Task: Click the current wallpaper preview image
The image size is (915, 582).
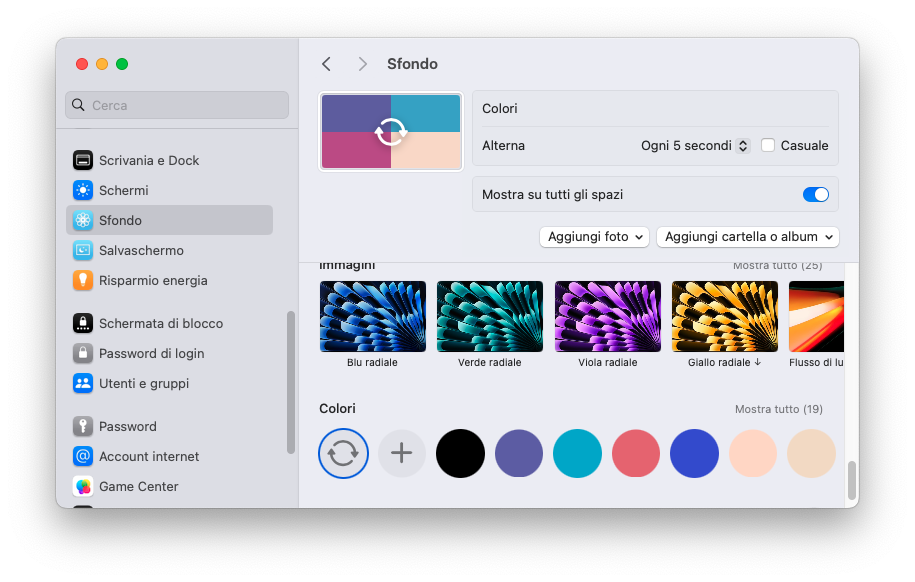Action: coord(391,132)
